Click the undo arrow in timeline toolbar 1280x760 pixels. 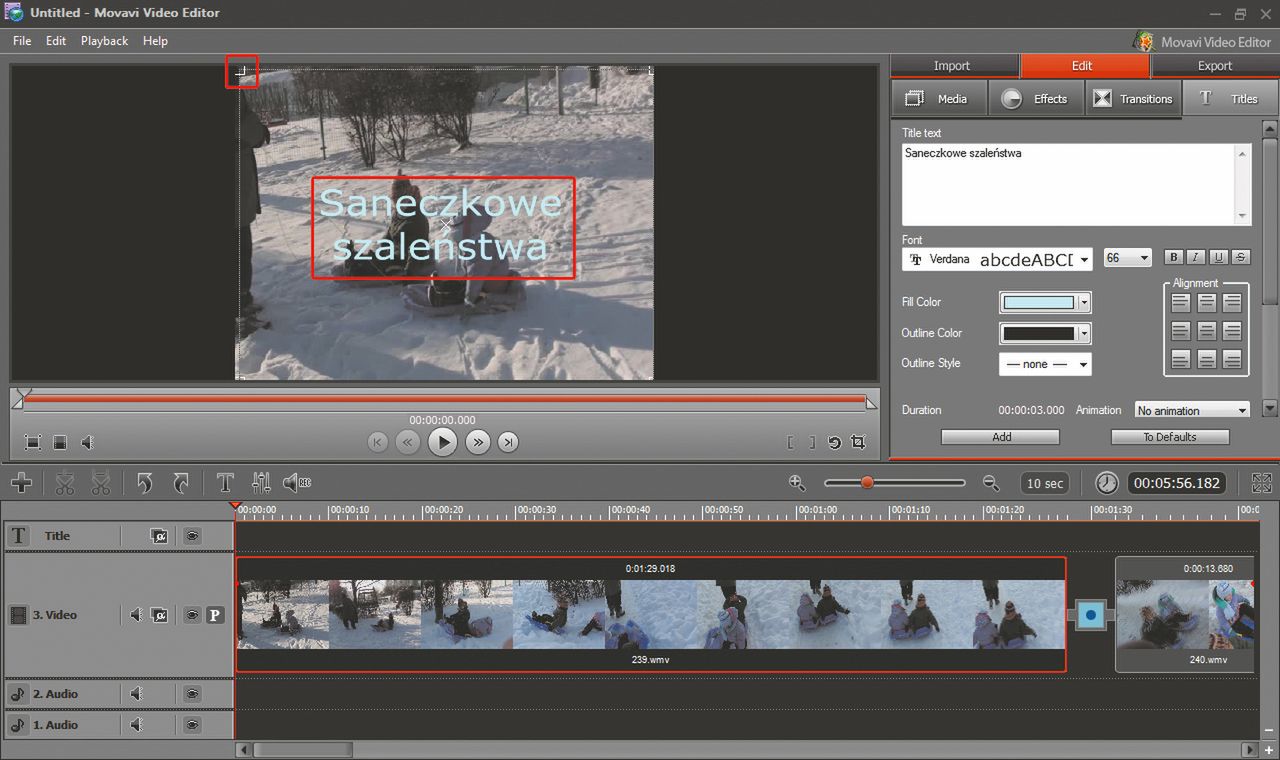(145, 483)
